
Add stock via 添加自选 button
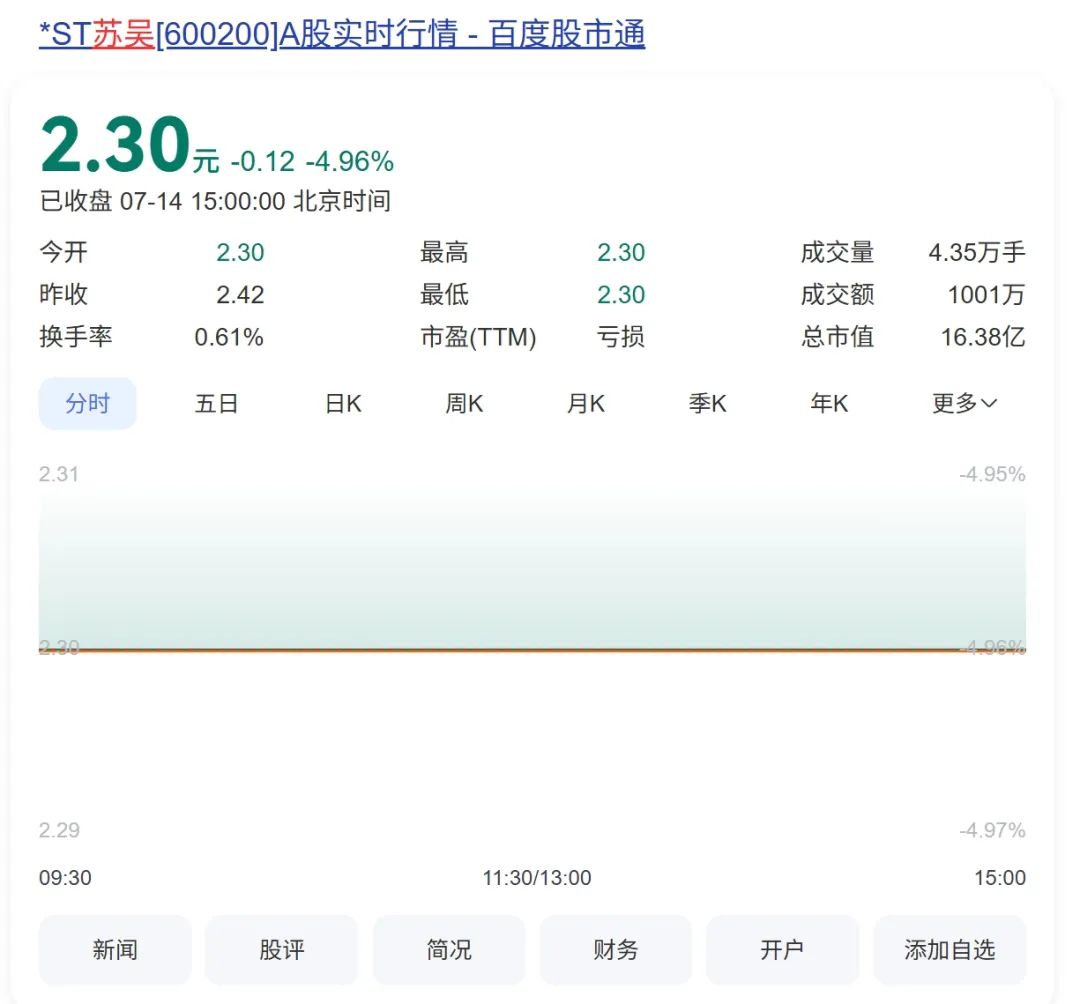coord(949,950)
